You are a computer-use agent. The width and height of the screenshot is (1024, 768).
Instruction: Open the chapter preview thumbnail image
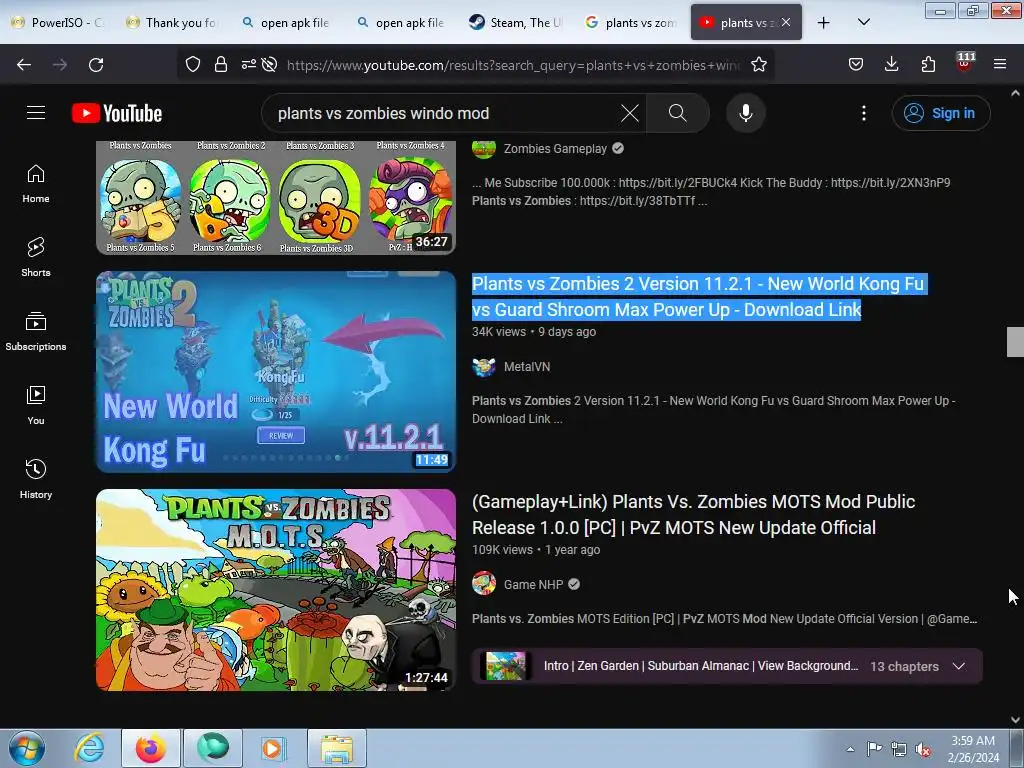click(505, 666)
